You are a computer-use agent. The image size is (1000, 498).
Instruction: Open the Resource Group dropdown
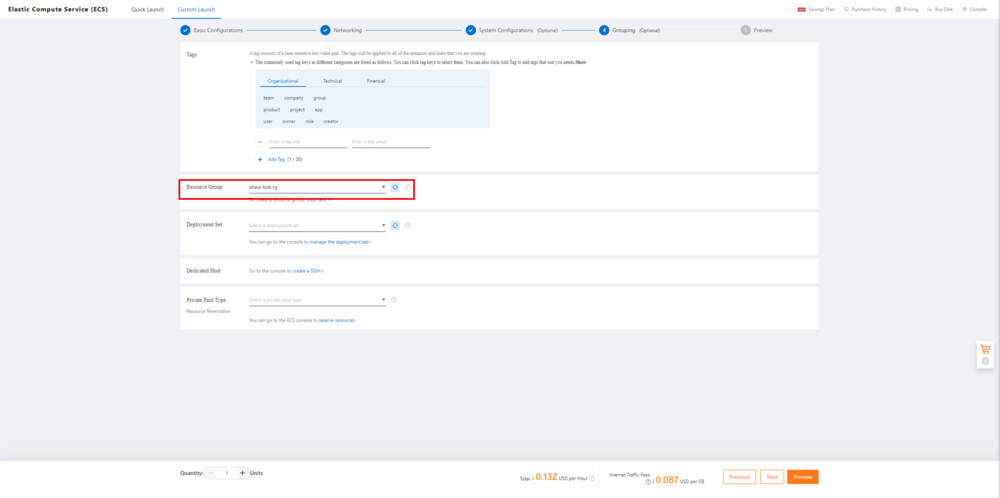pyautogui.click(x=317, y=187)
